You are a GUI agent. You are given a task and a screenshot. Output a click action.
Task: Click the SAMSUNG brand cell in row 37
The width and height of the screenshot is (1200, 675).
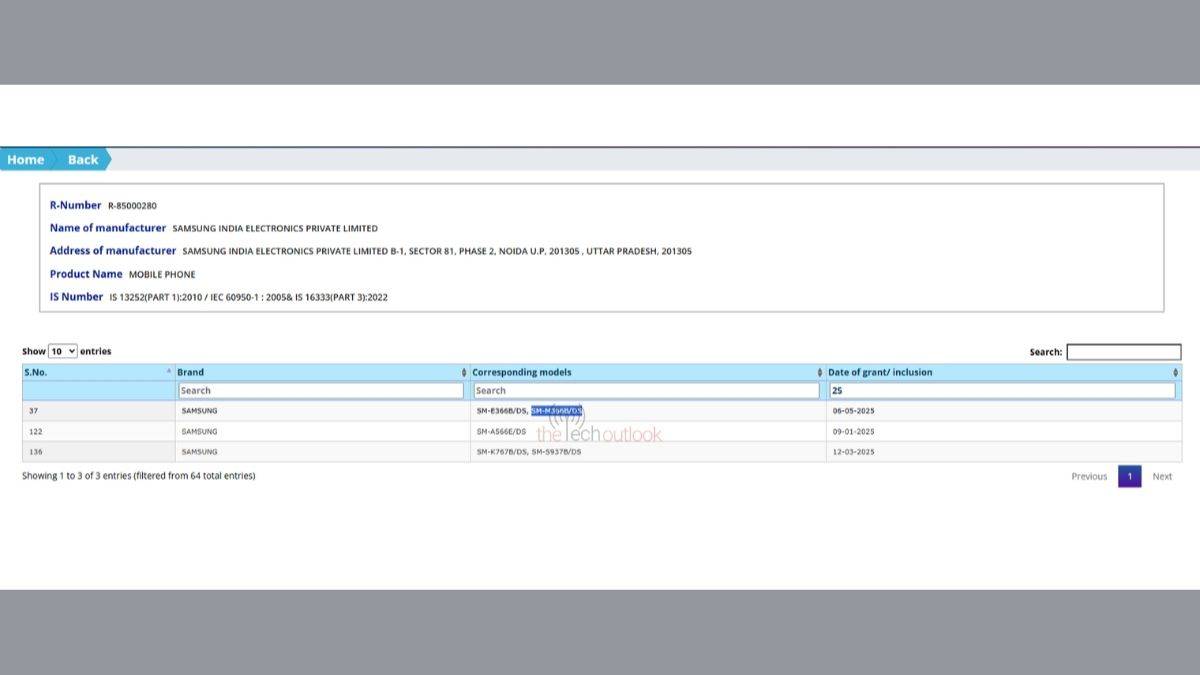(322, 411)
